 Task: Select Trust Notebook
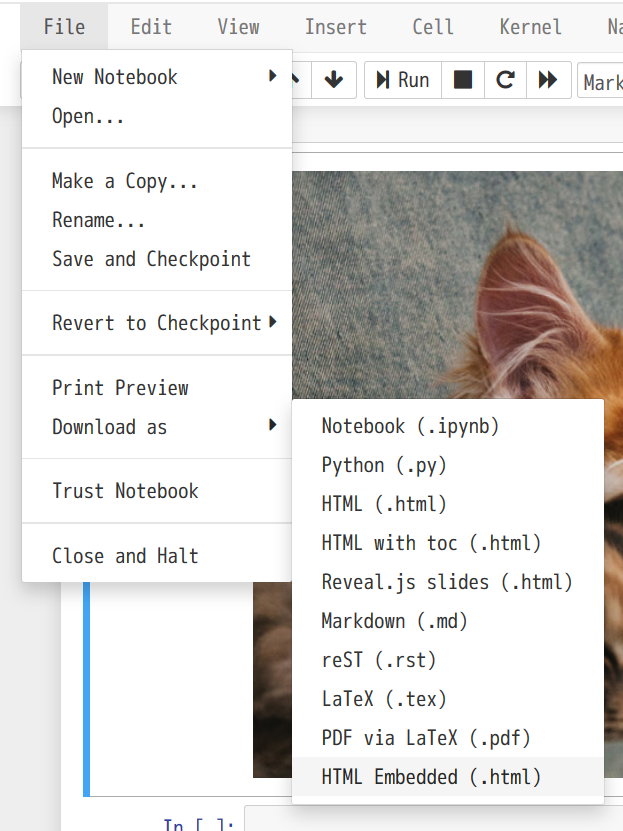click(157, 491)
